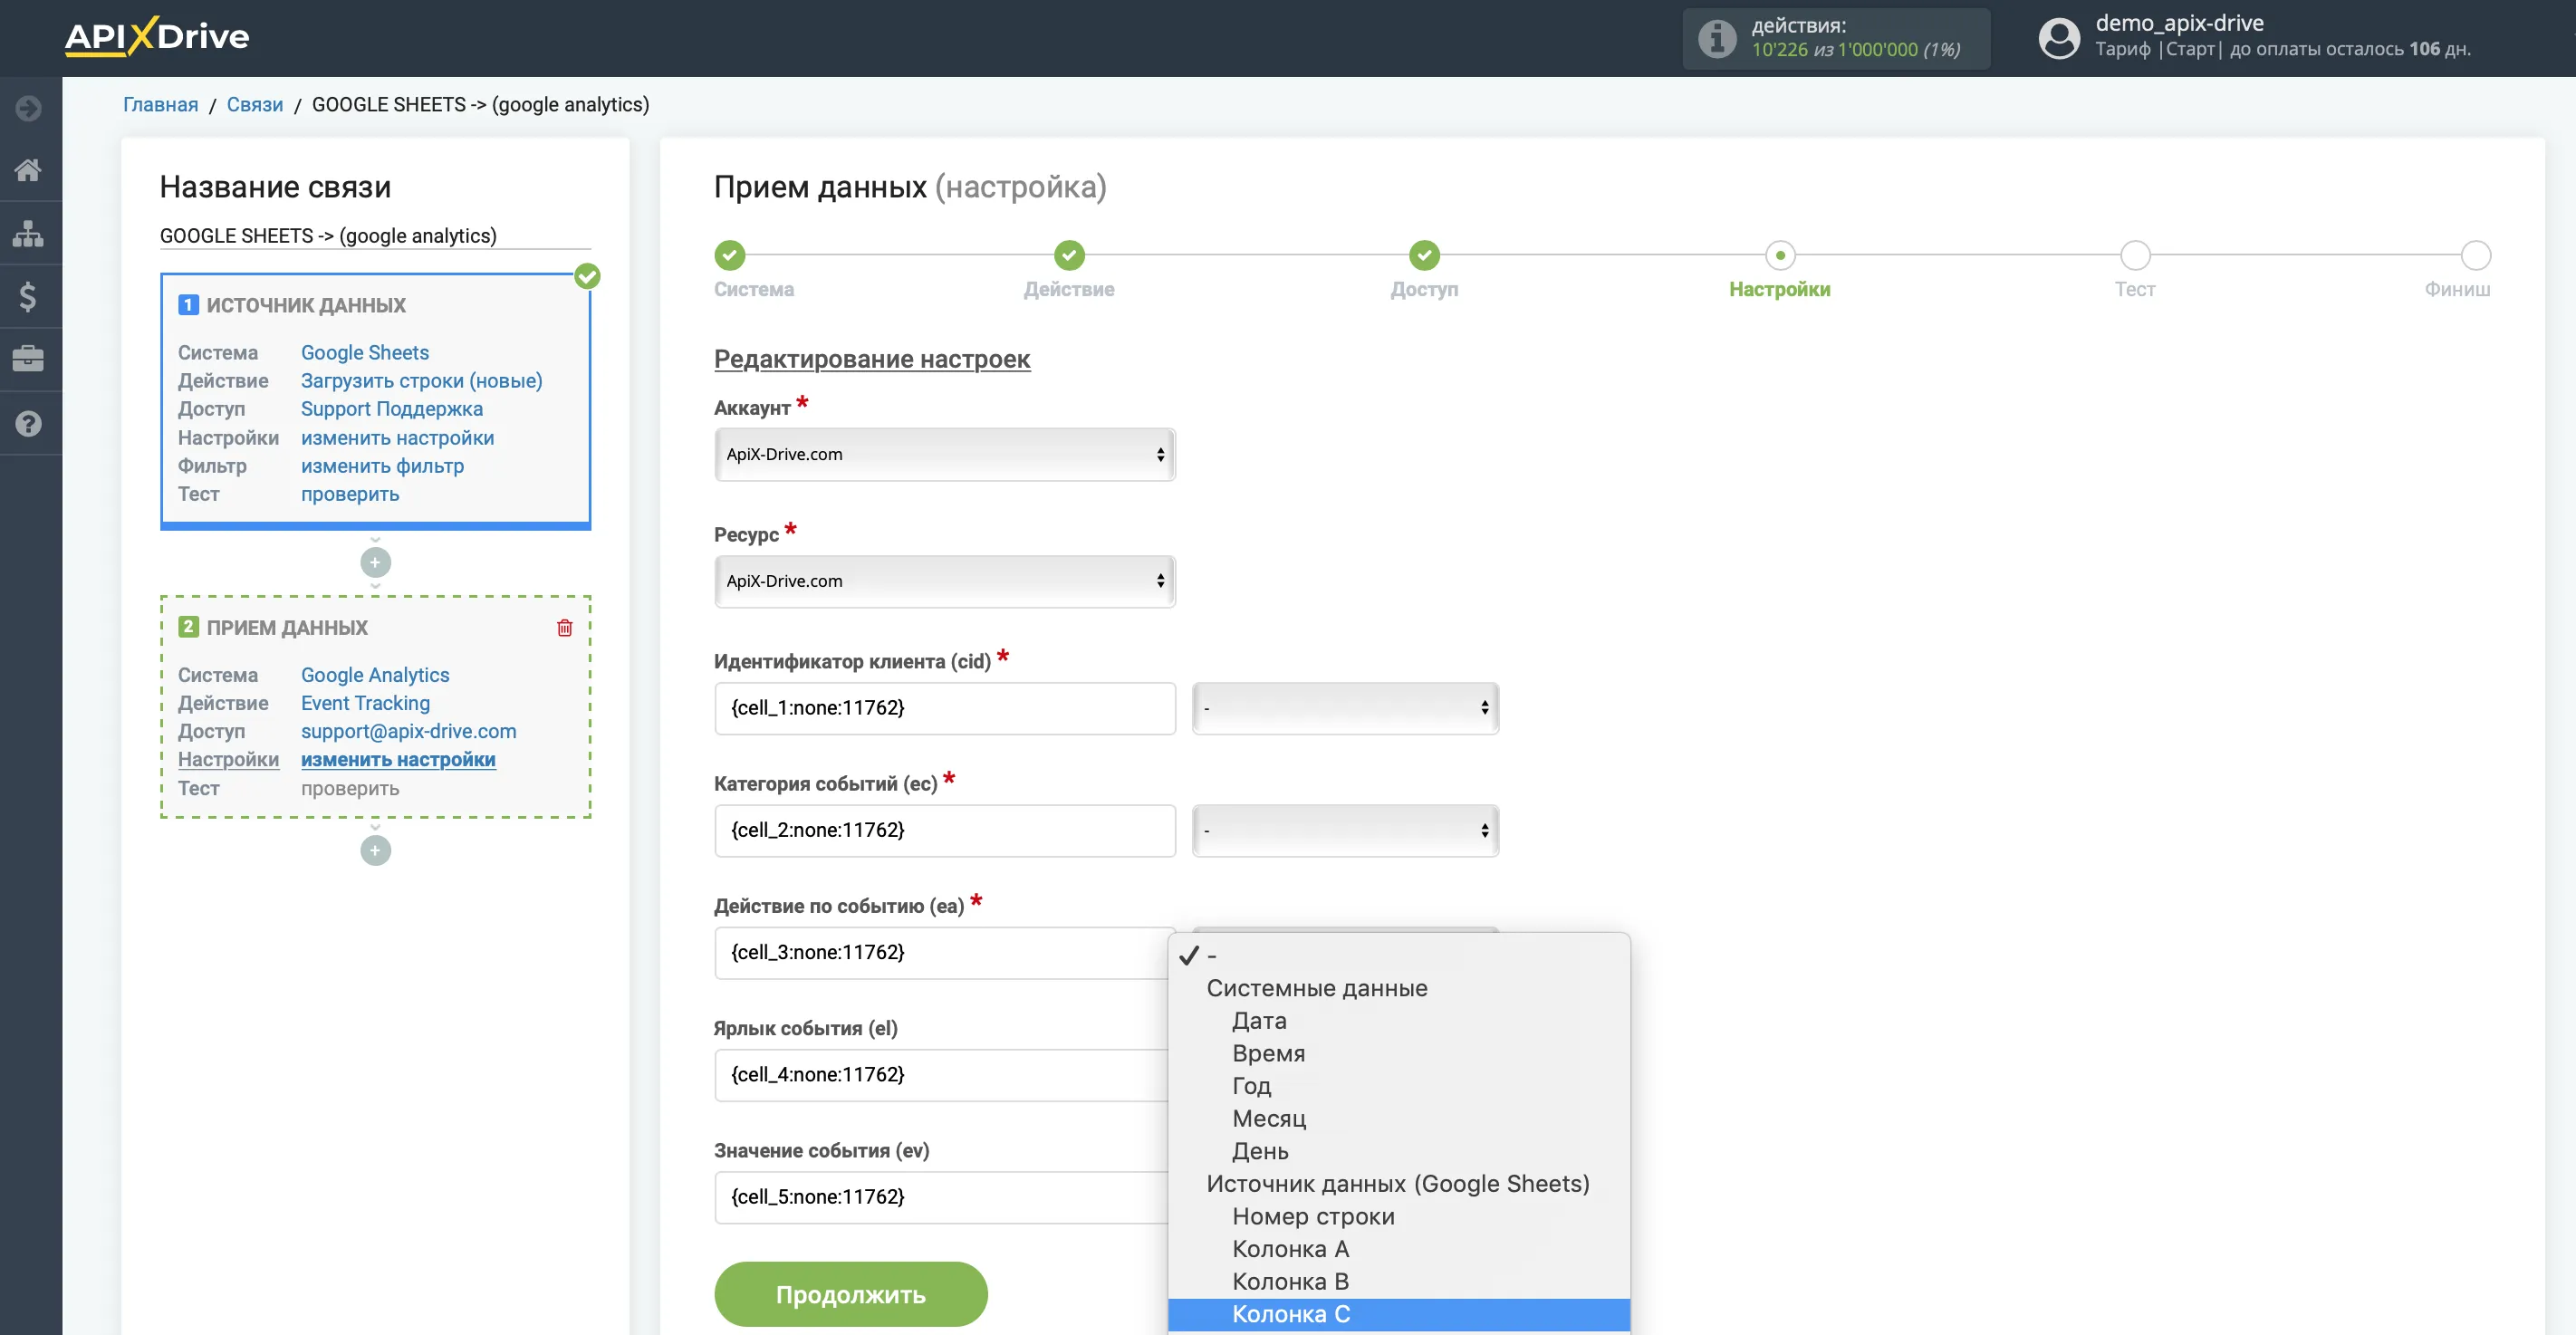Click source изменить настройки link
Image resolution: width=2576 pixels, height=1335 pixels.
coord(397,437)
